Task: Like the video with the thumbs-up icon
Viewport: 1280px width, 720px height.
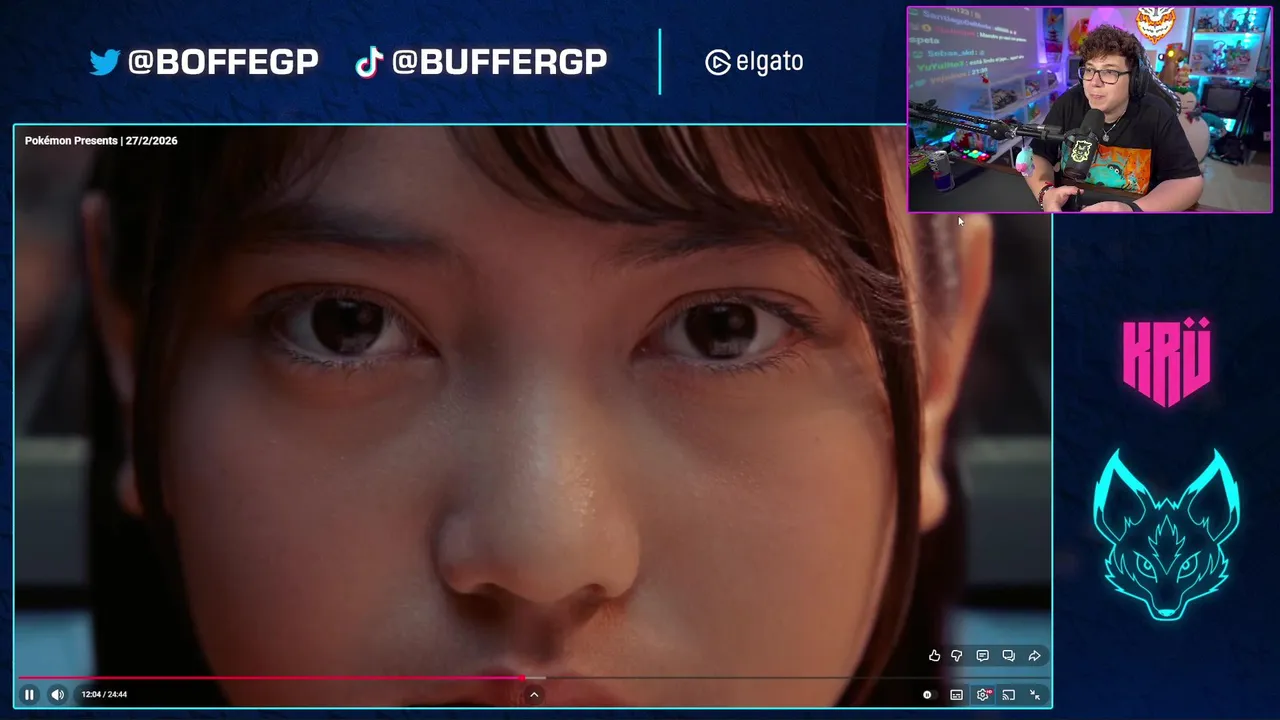Action: point(934,656)
